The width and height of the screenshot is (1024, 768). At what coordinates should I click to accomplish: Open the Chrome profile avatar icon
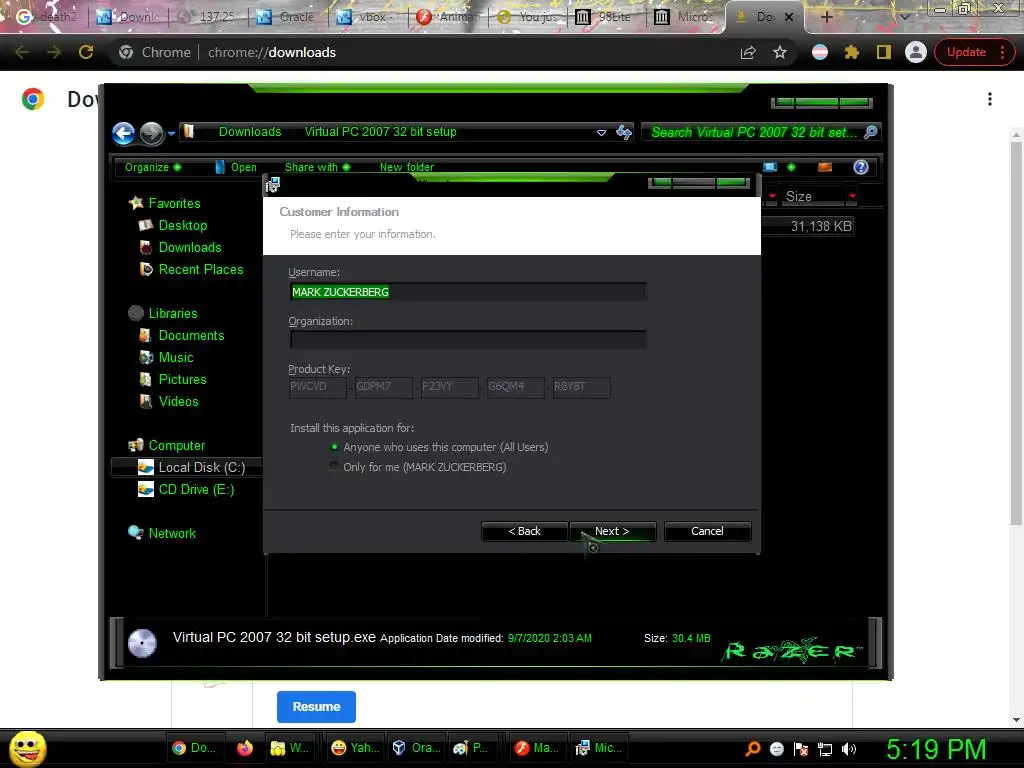(916, 52)
